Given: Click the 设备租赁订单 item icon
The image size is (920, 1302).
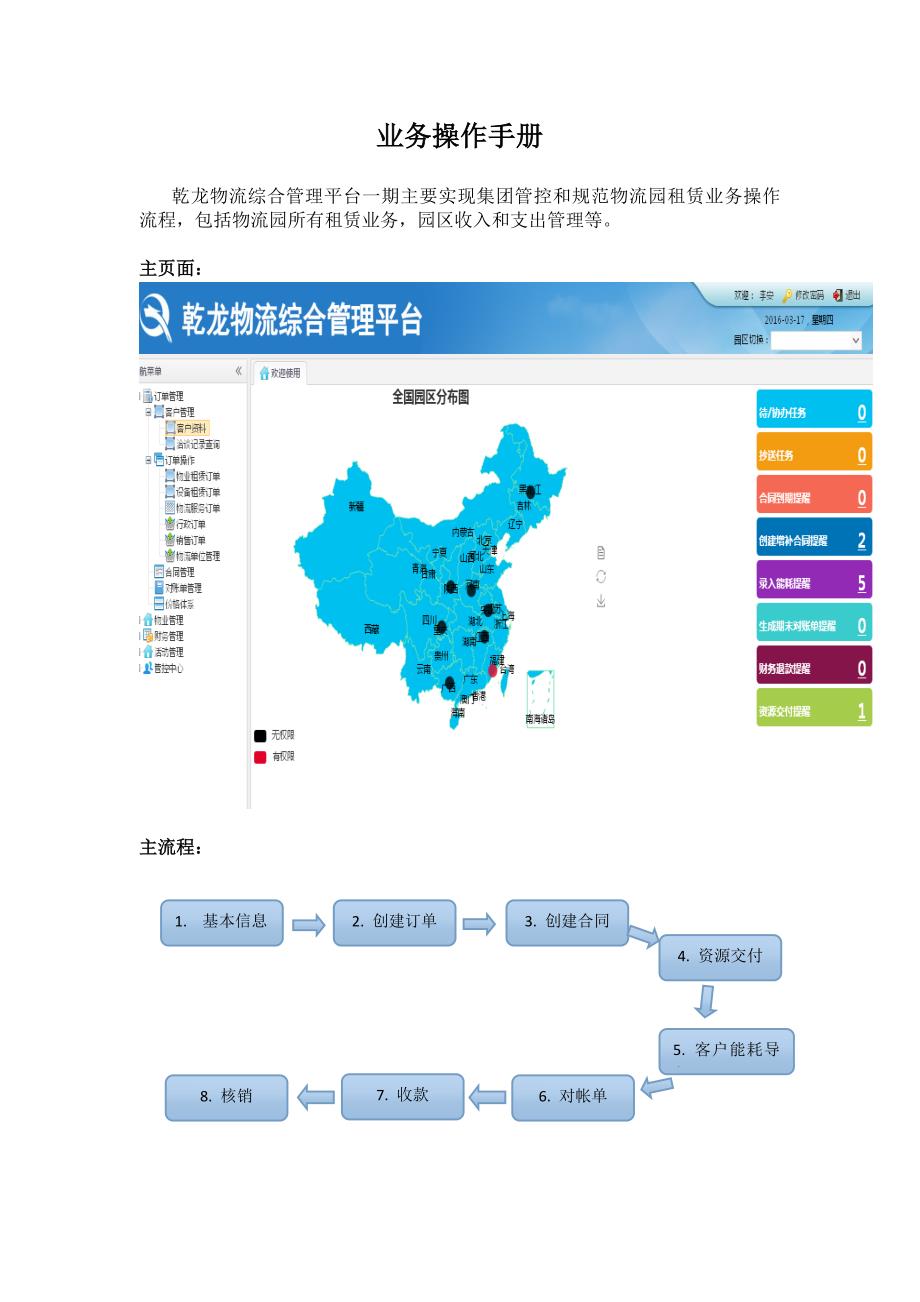Looking at the screenshot, I should (169, 492).
